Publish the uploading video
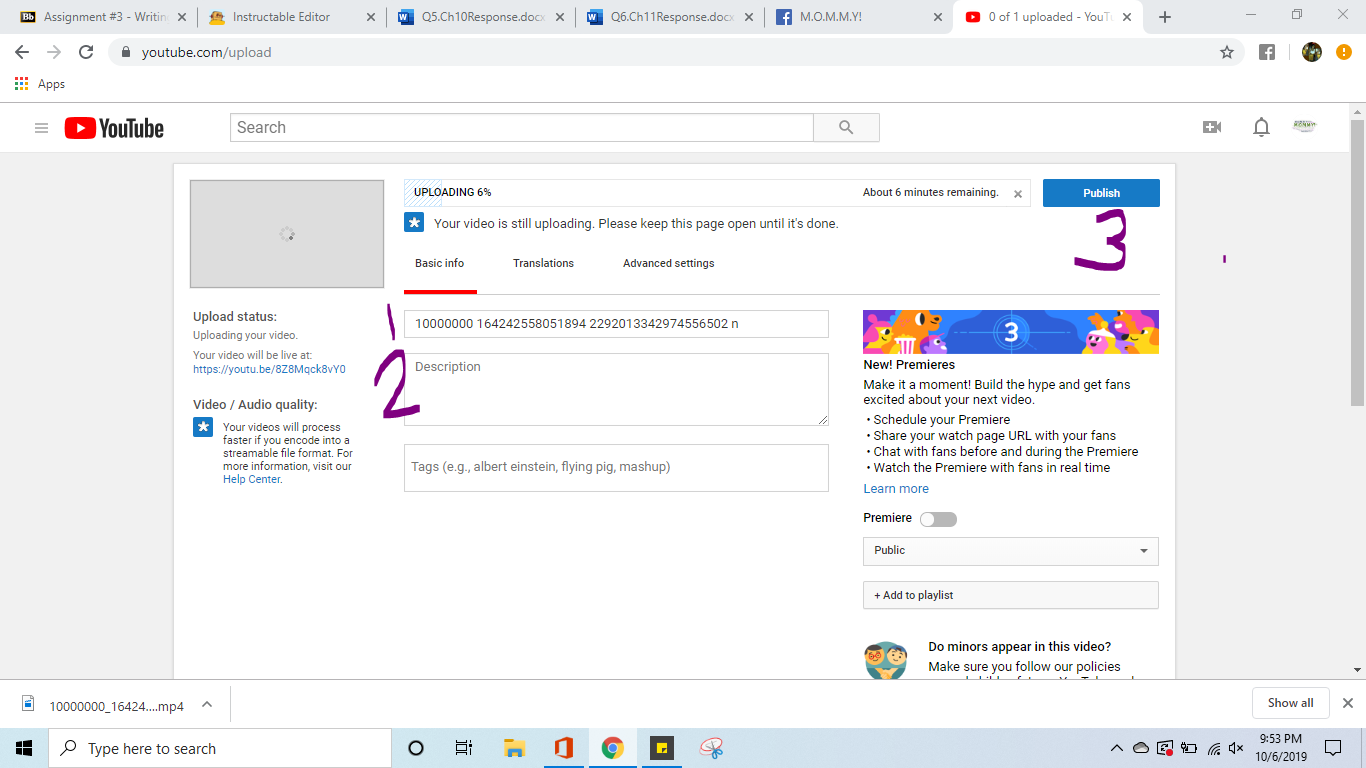Screen dimensions: 1366x768 1100,193
